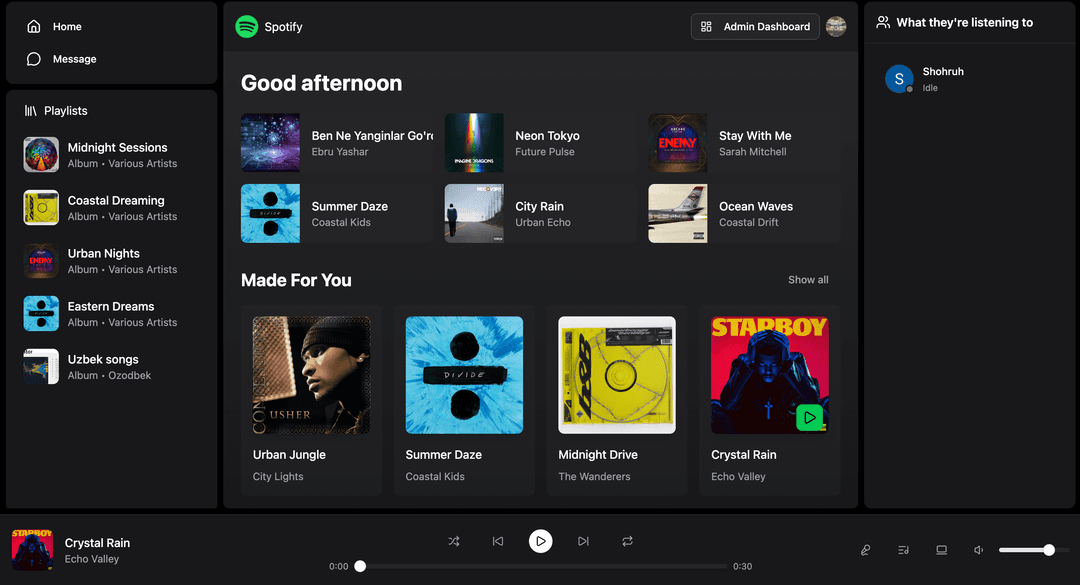This screenshot has height=585, width=1080.
Task: Mute the volume with the speaker icon
Action: coord(978,550)
